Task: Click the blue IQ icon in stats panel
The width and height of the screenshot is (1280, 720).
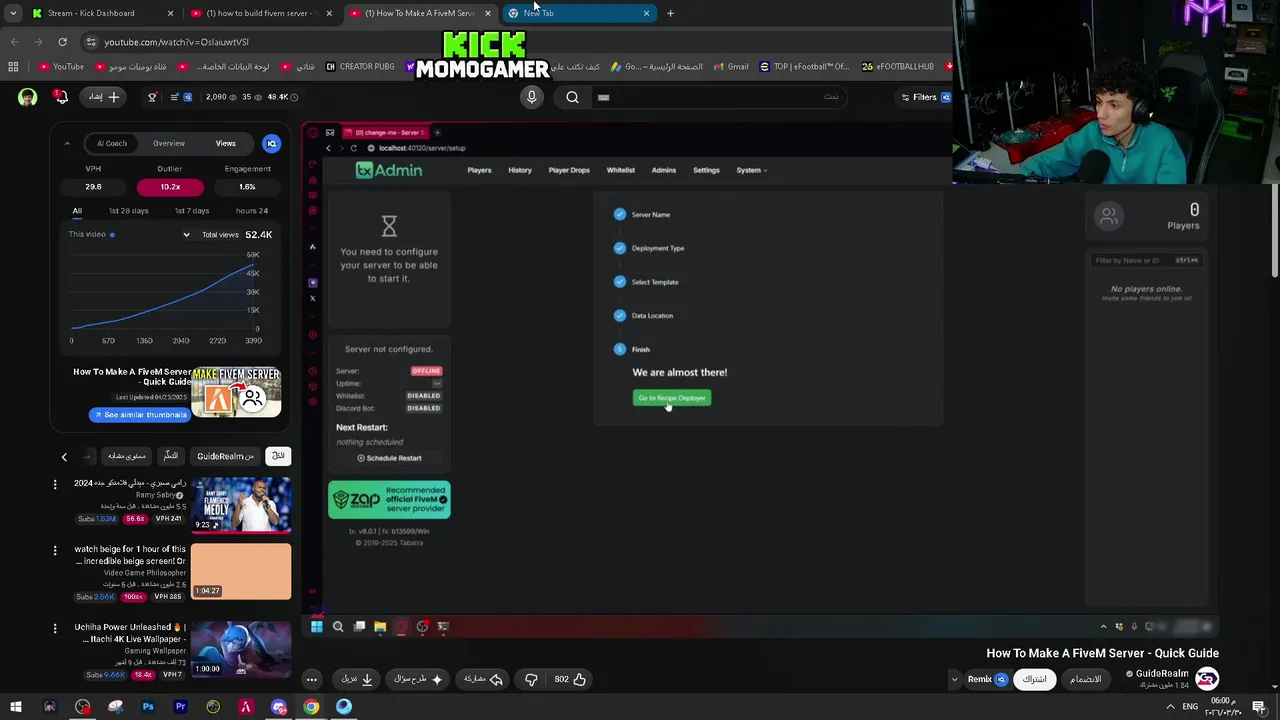Action: (271, 144)
